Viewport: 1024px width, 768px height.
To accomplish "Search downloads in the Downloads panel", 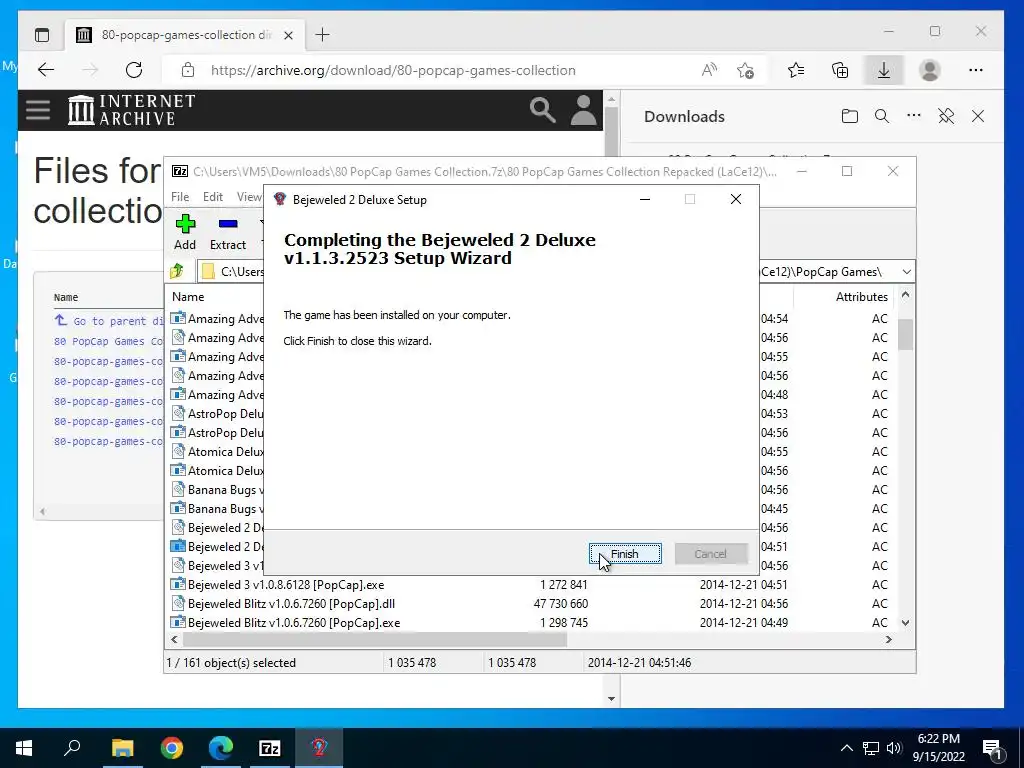I will coord(882,116).
